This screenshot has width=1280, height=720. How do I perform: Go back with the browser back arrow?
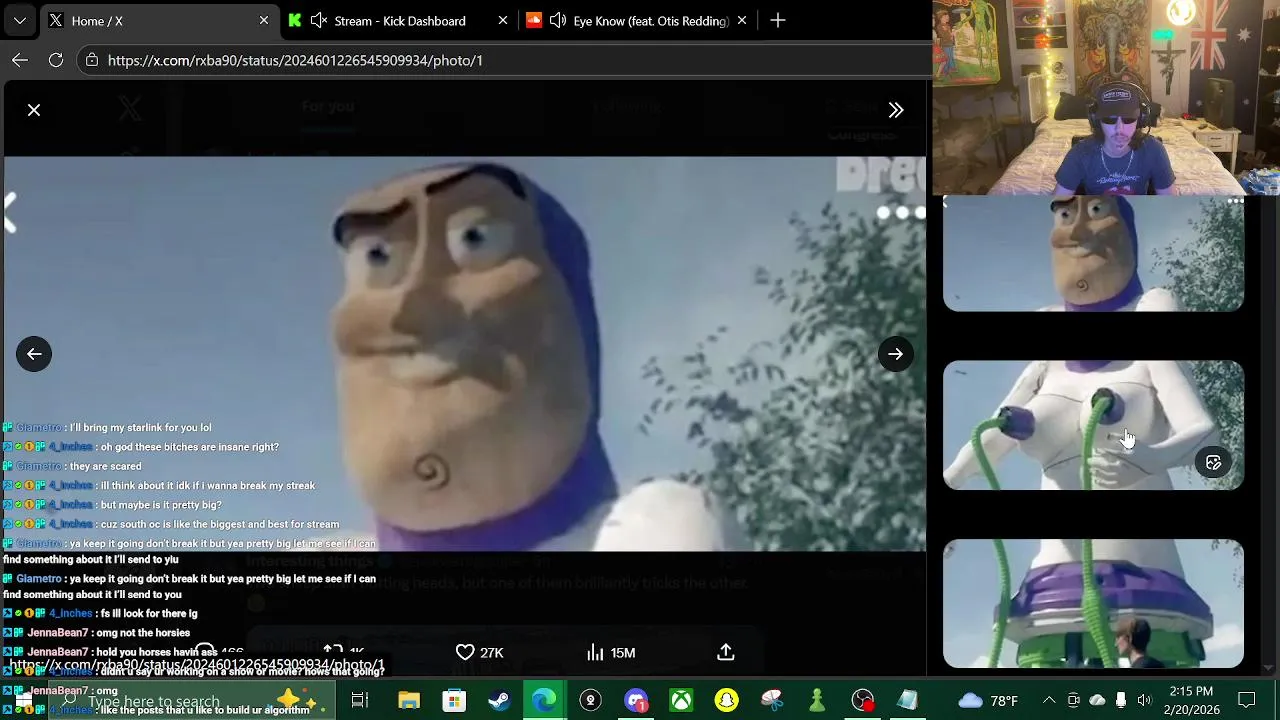point(20,60)
